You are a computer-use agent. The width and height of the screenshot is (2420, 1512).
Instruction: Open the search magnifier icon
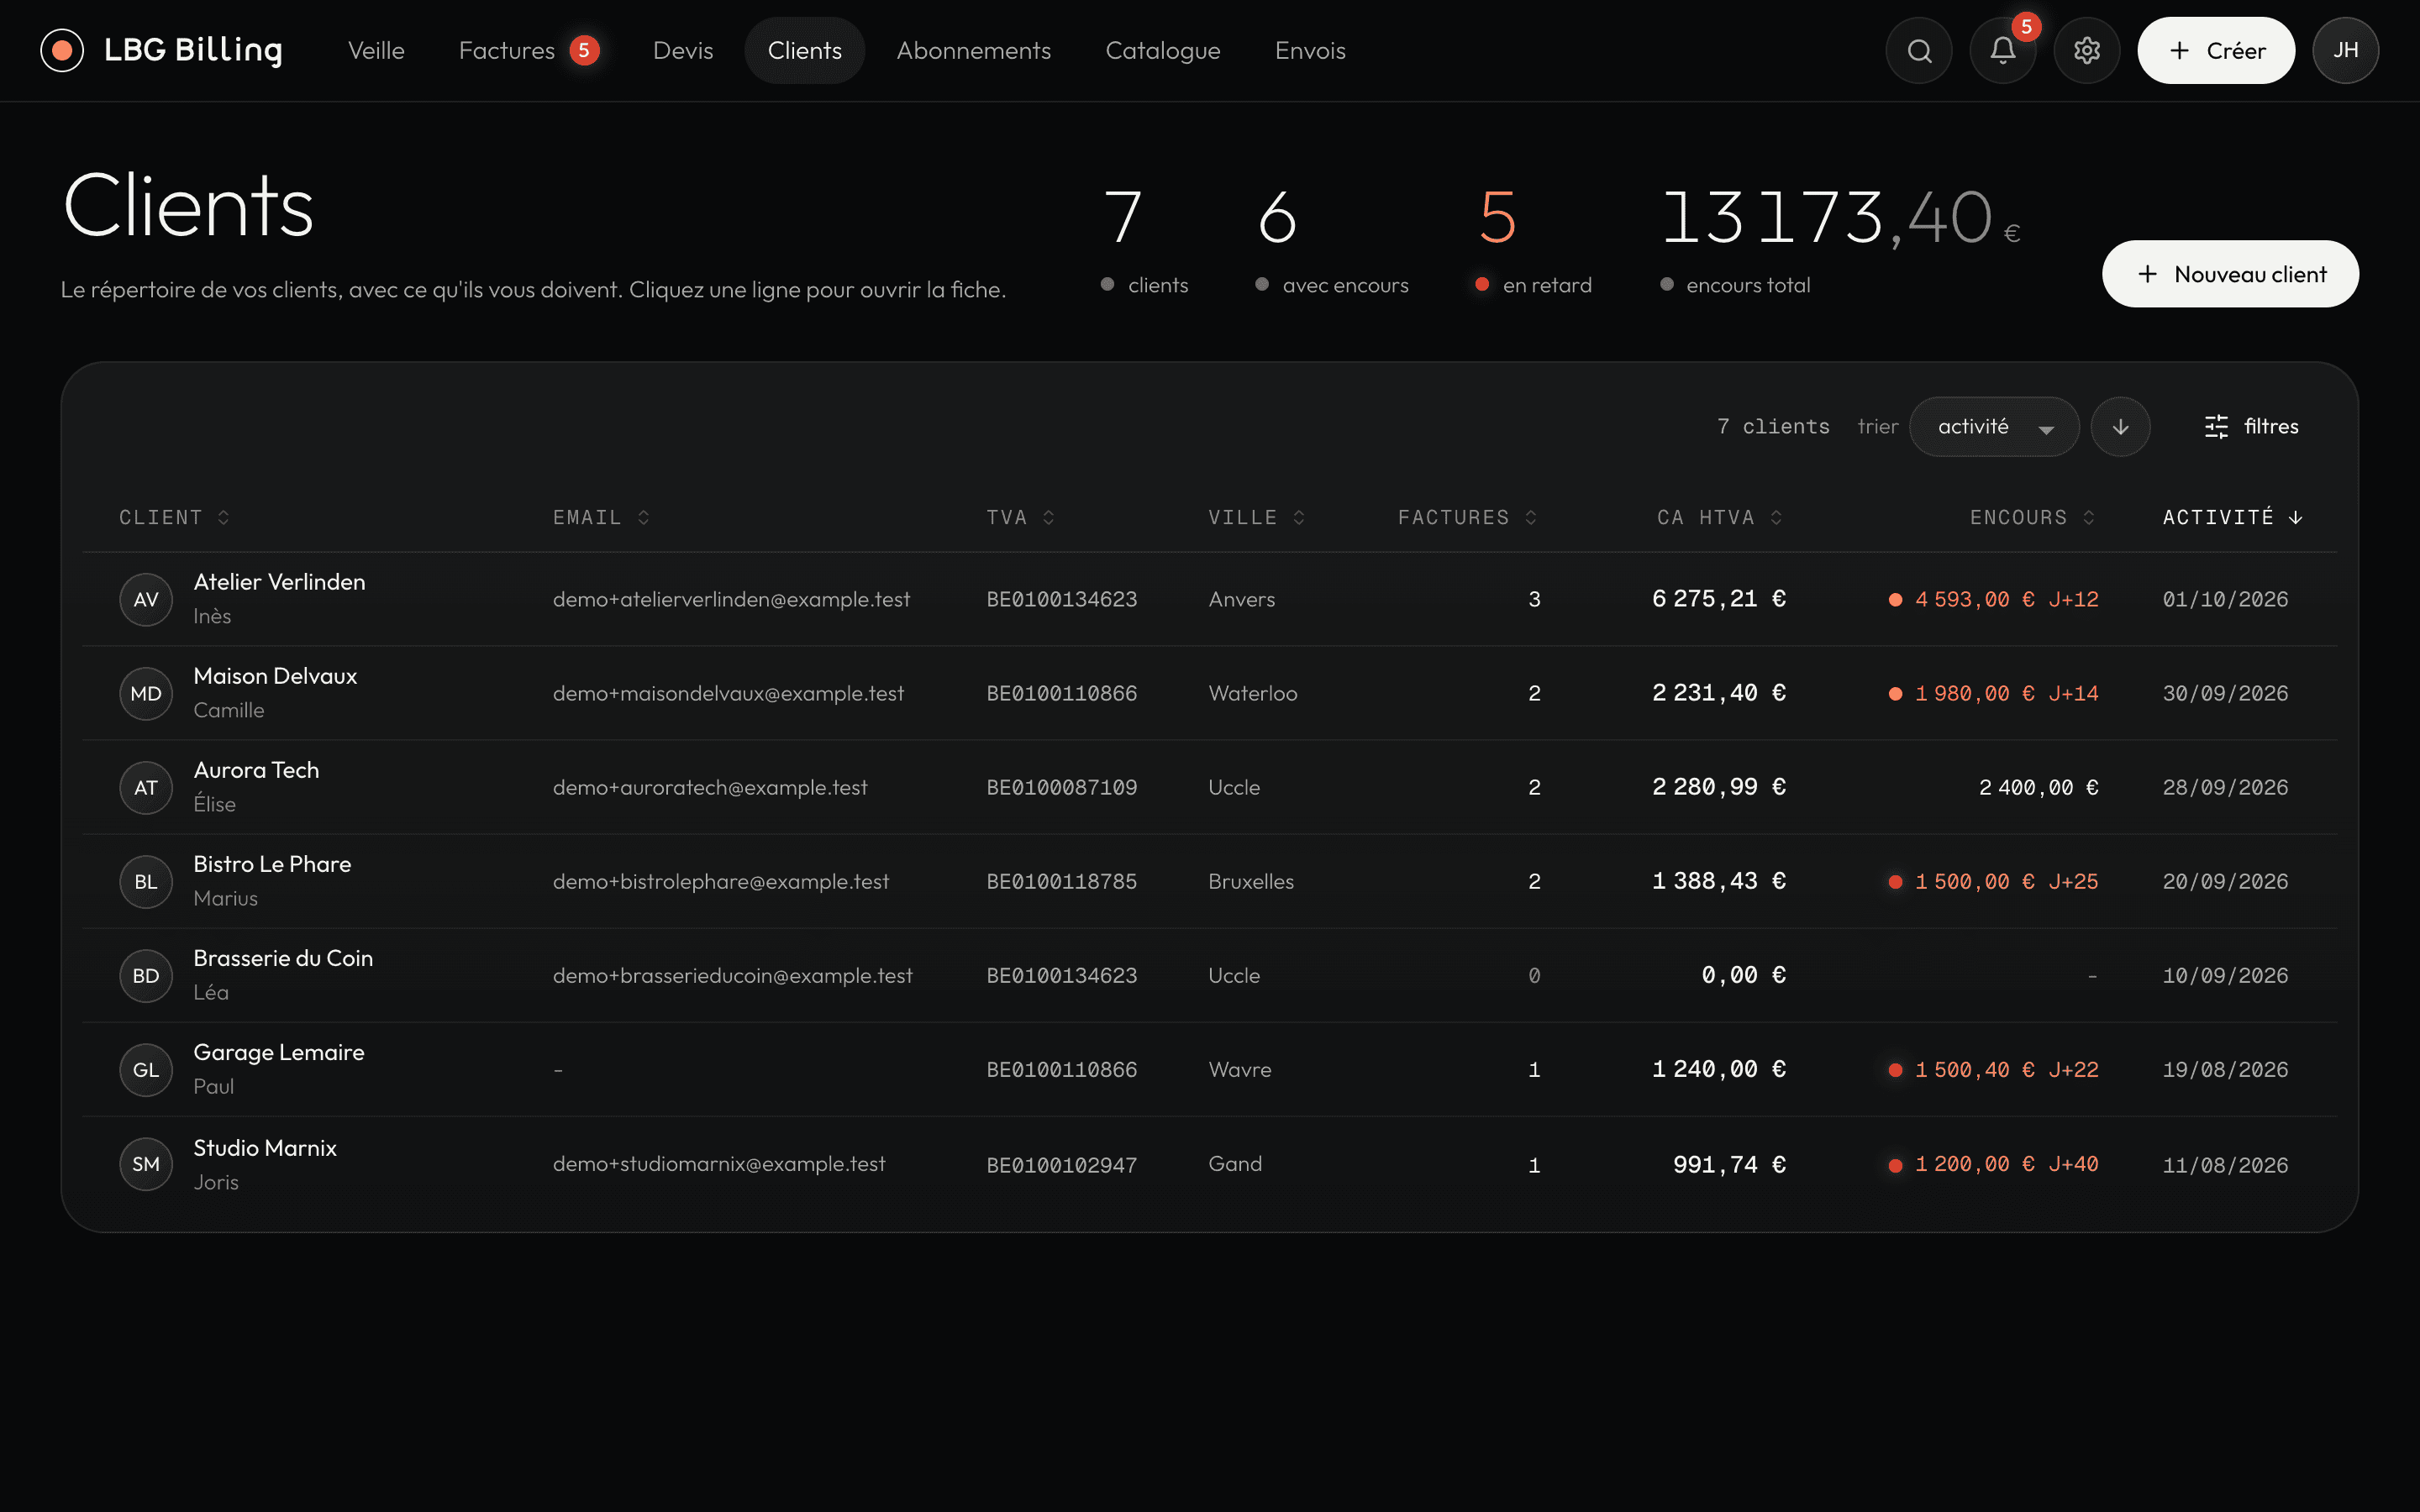click(1918, 50)
